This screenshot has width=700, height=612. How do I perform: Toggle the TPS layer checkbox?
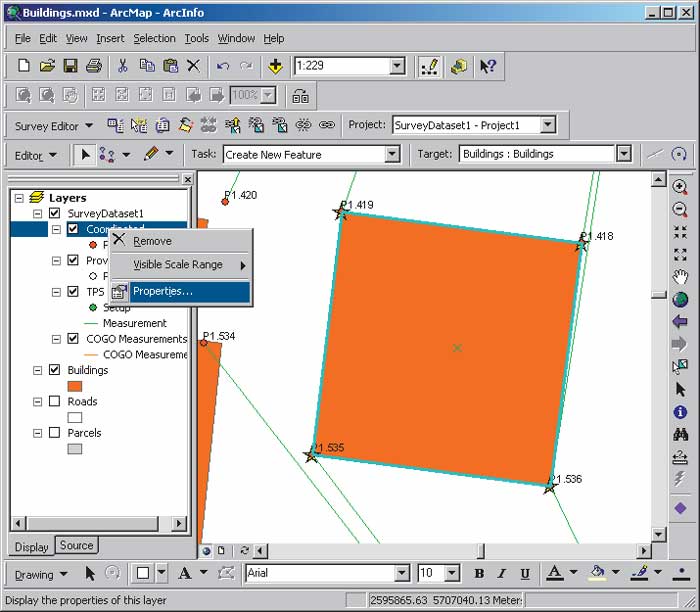[73, 291]
